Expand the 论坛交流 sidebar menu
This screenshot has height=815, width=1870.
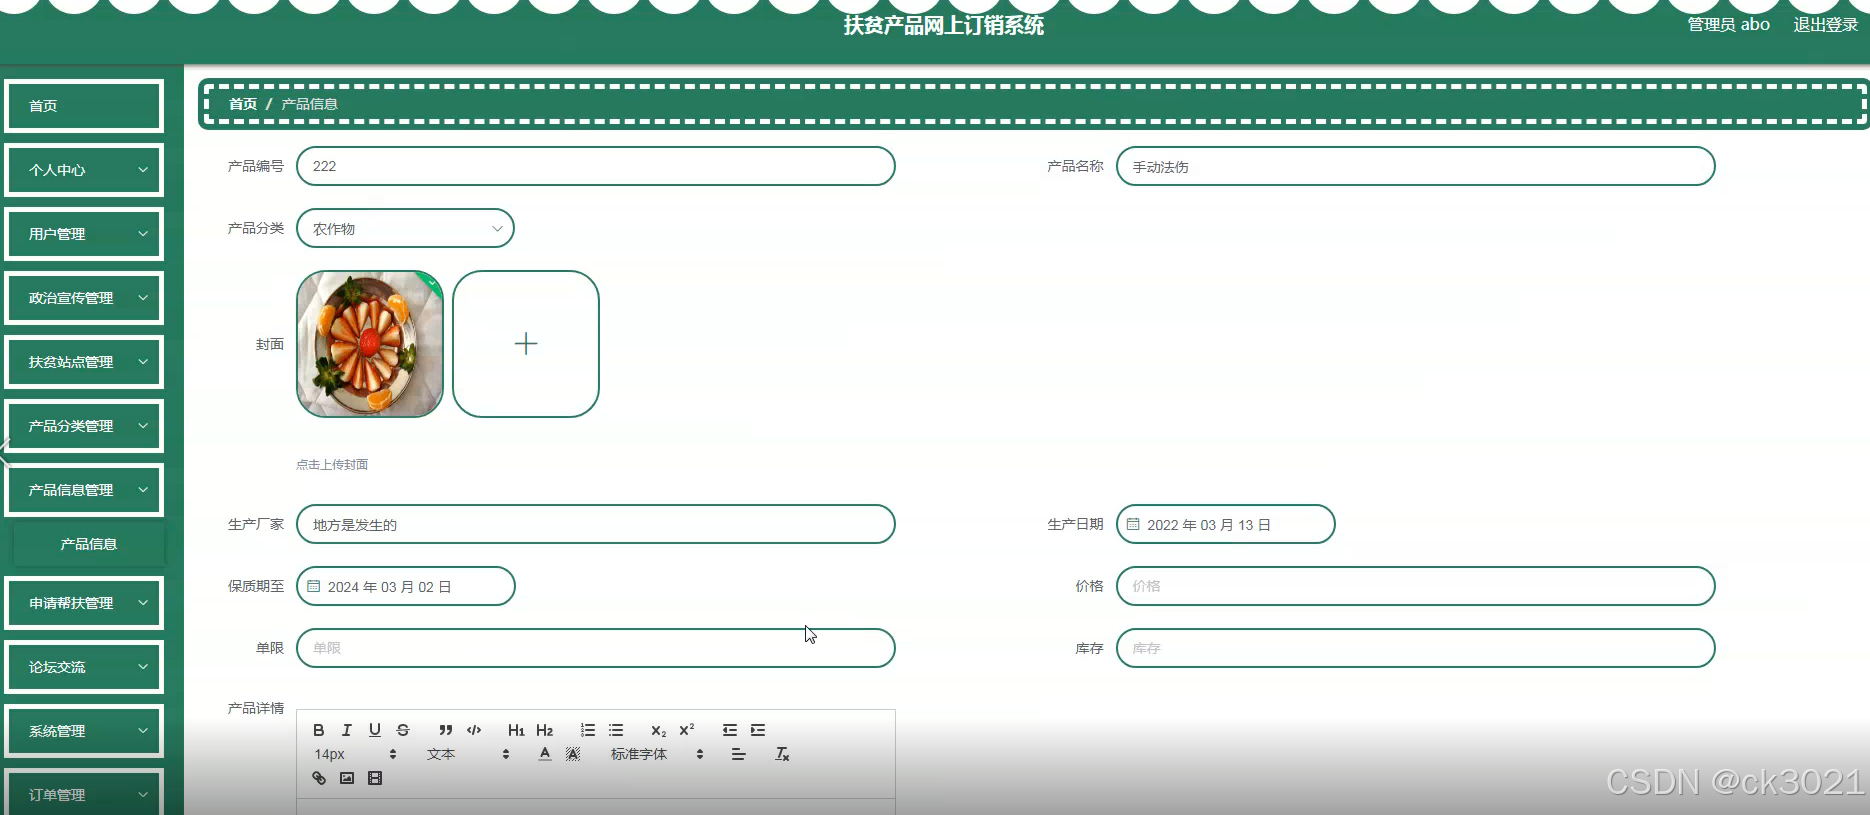(84, 667)
